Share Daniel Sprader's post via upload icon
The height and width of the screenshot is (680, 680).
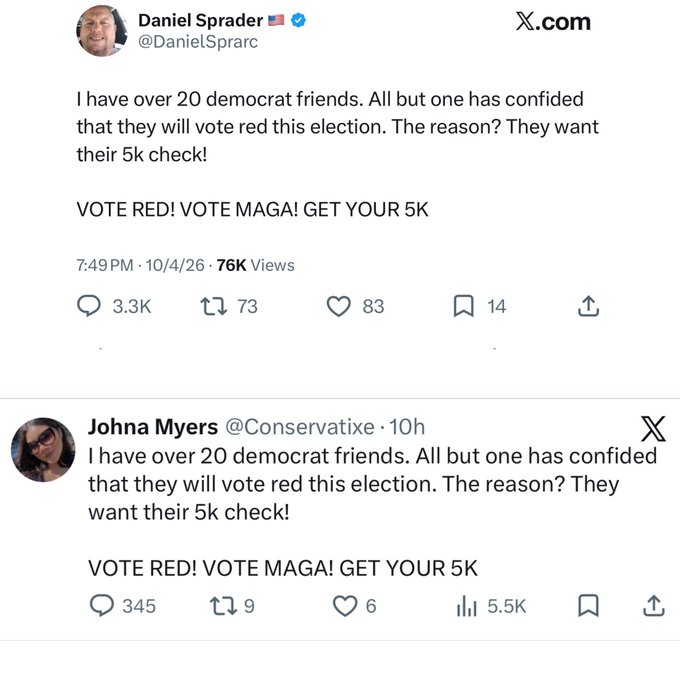tap(588, 306)
